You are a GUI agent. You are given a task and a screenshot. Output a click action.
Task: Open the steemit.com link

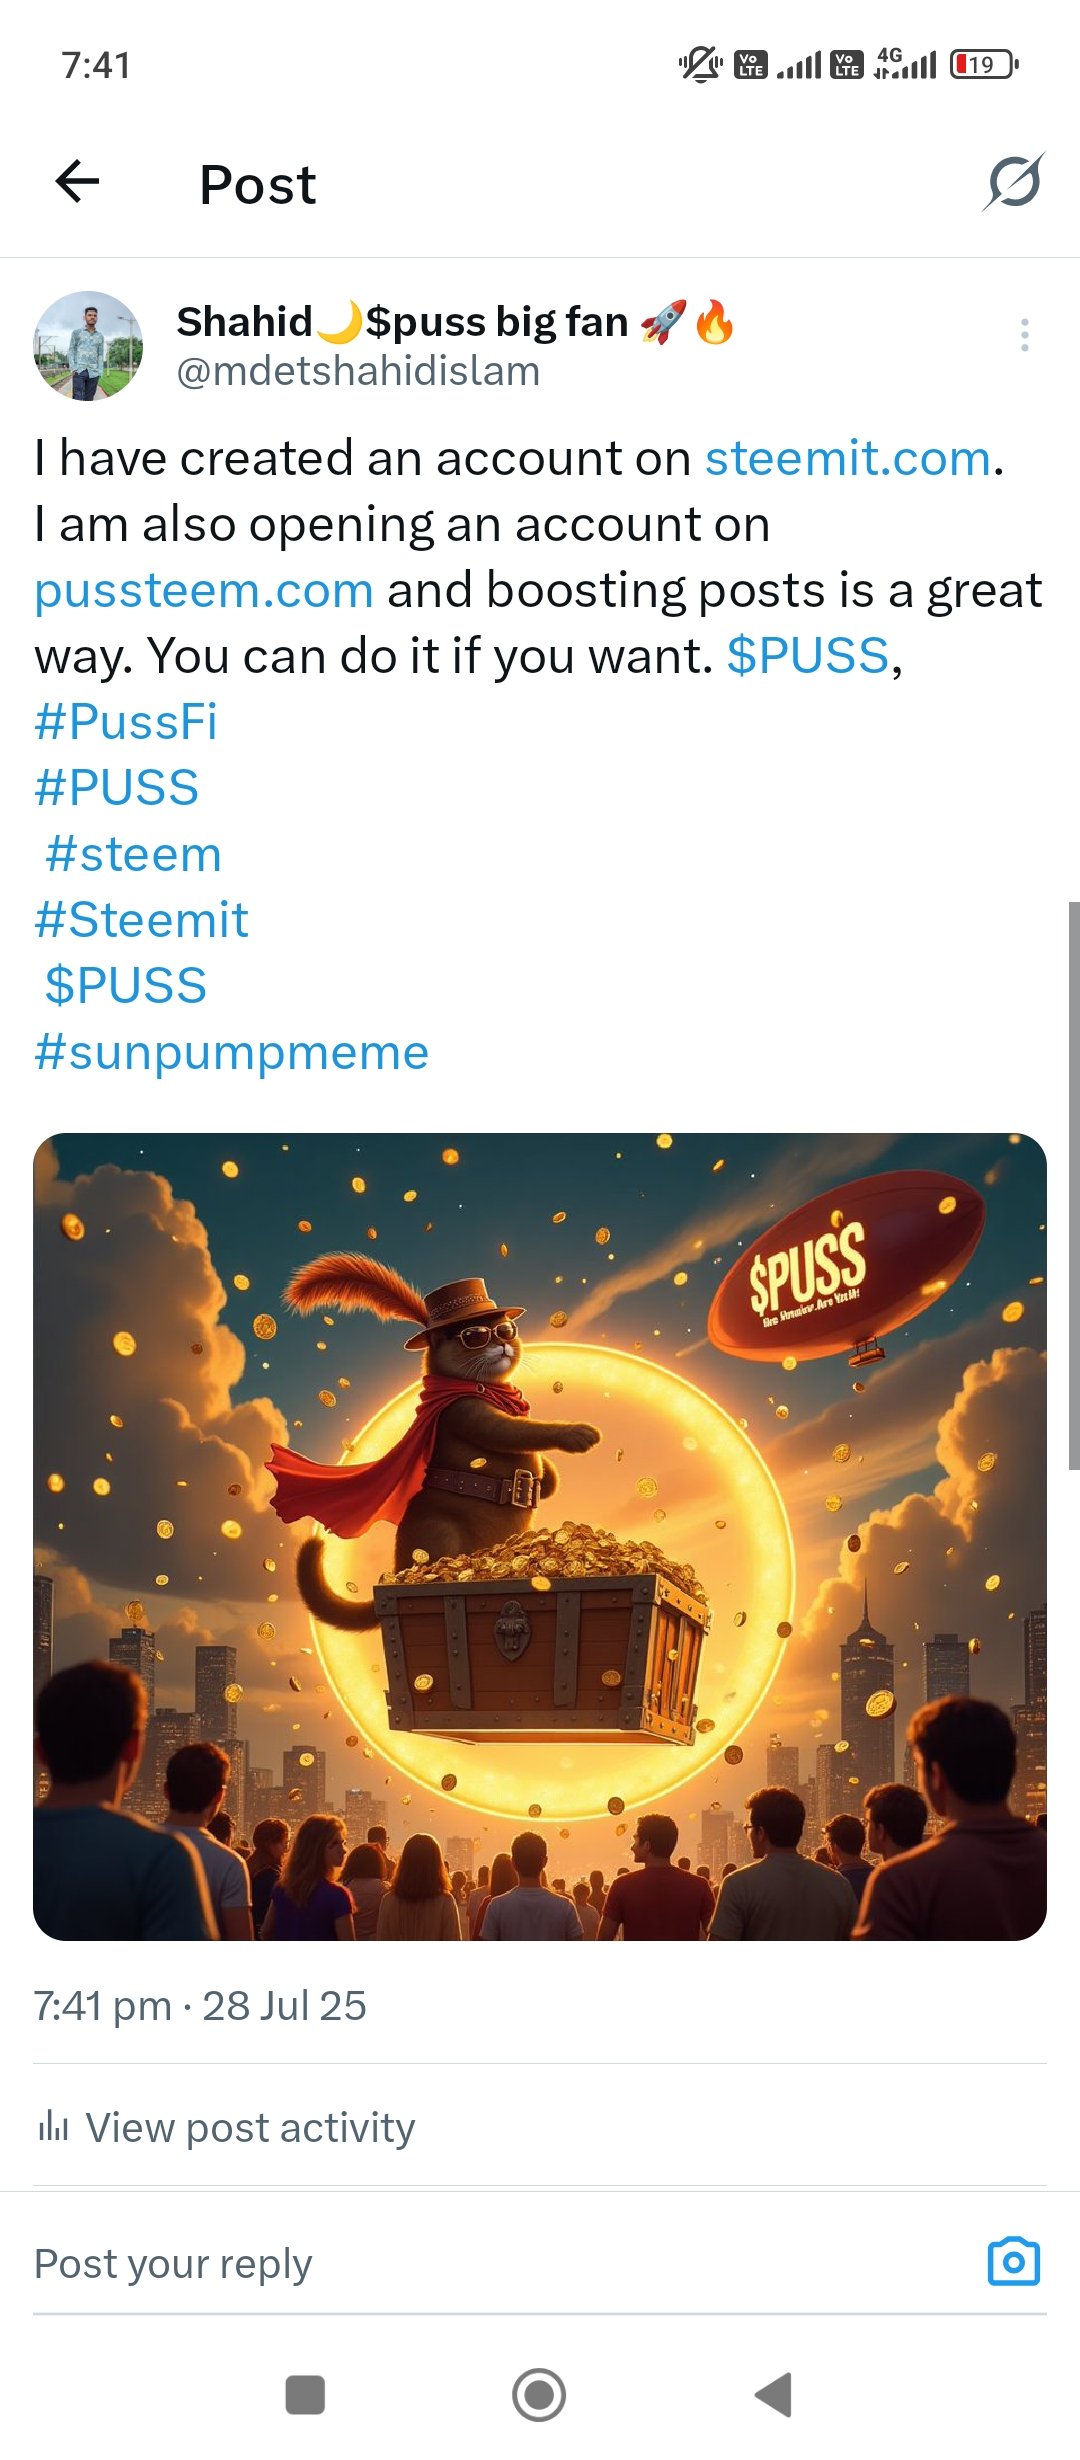(x=848, y=458)
